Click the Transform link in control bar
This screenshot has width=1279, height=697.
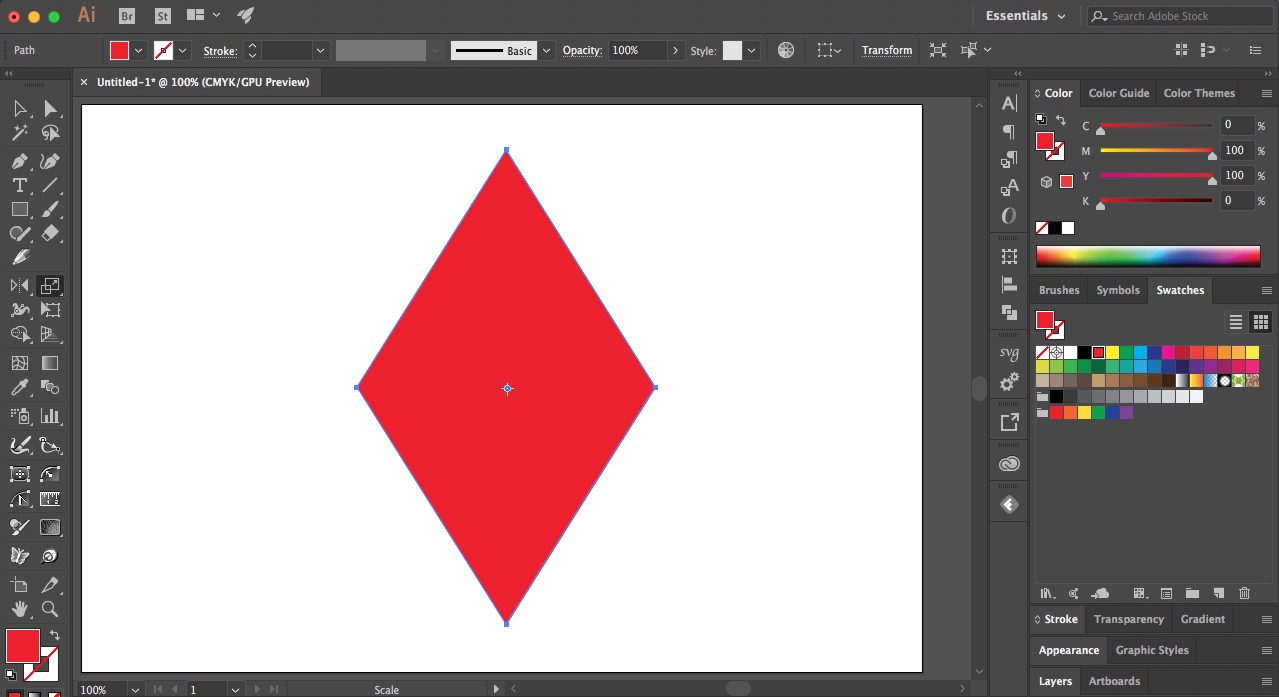886,50
